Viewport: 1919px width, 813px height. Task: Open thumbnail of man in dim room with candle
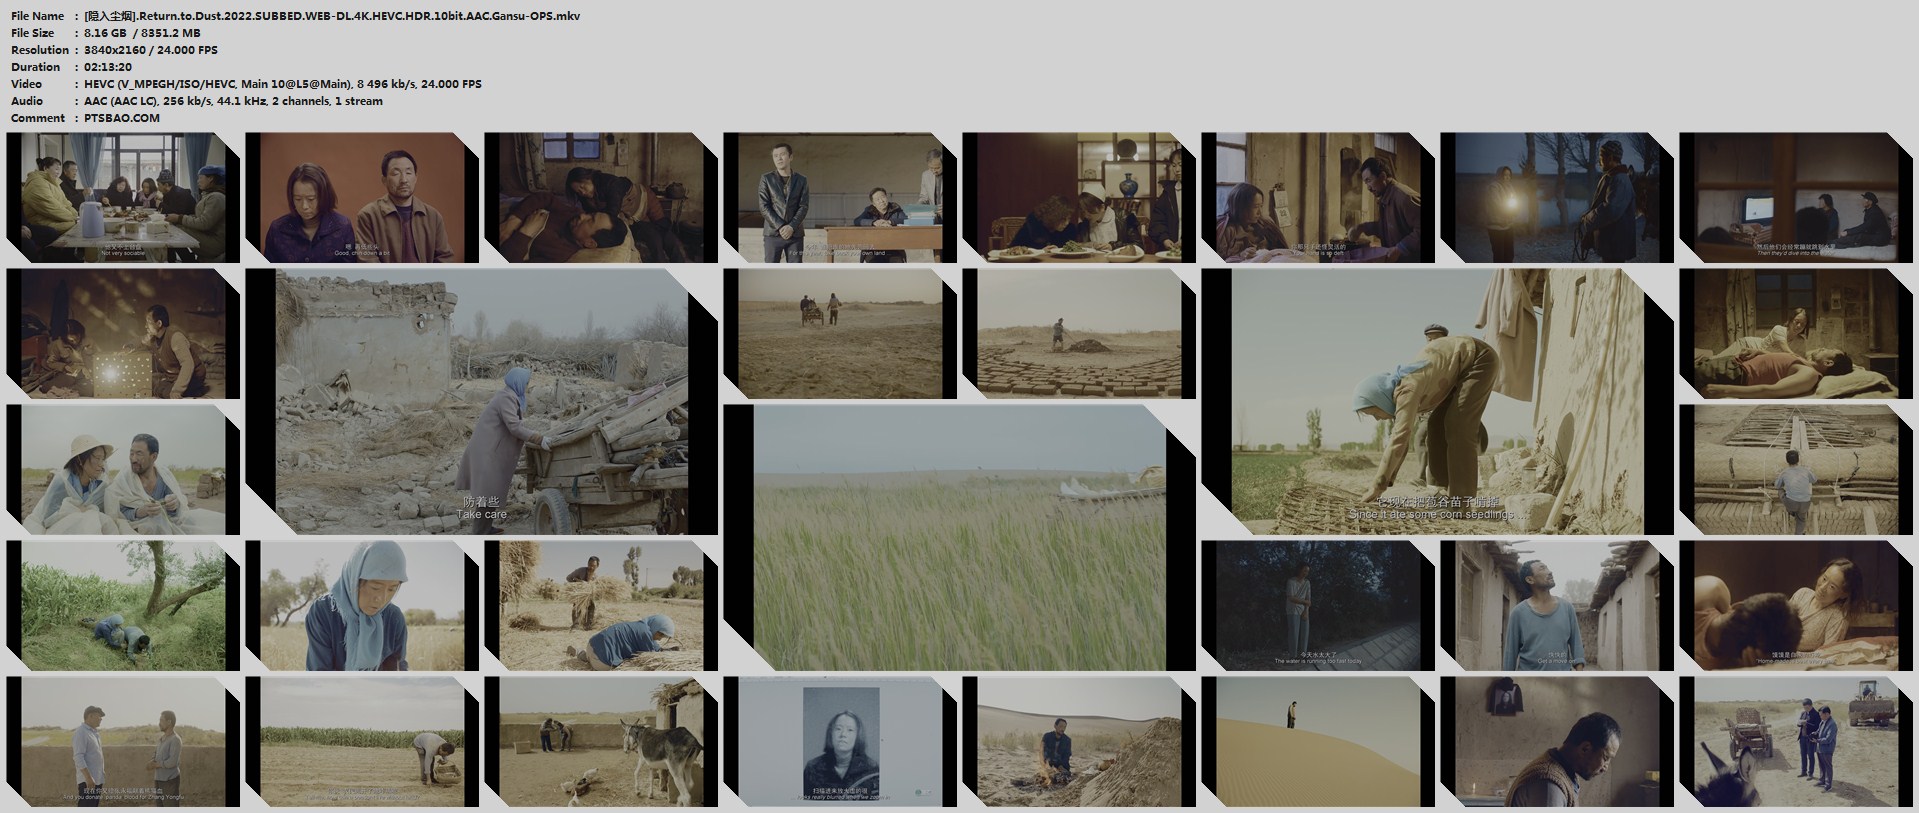[1557, 742]
